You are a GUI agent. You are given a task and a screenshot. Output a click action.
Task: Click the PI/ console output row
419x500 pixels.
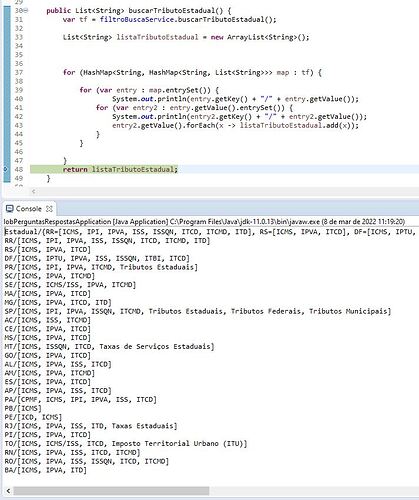[48, 435]
